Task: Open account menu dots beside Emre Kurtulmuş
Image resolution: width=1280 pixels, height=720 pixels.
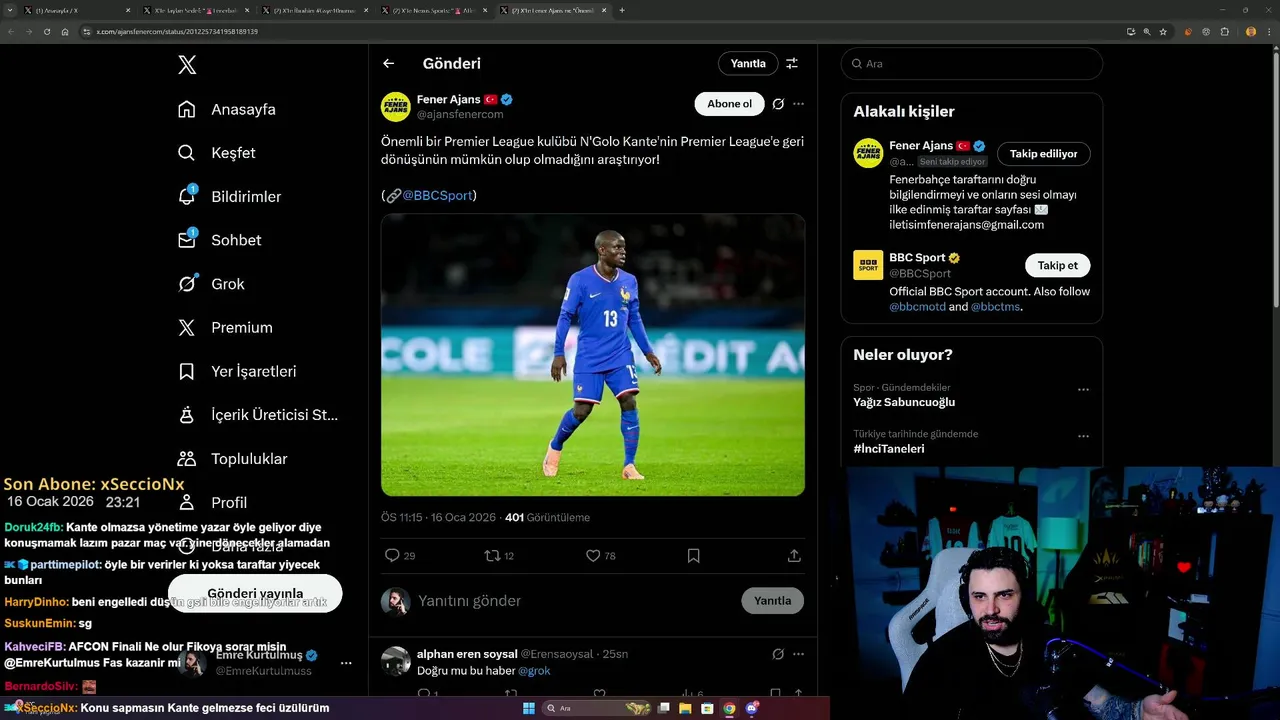Action: click(346, 663)
